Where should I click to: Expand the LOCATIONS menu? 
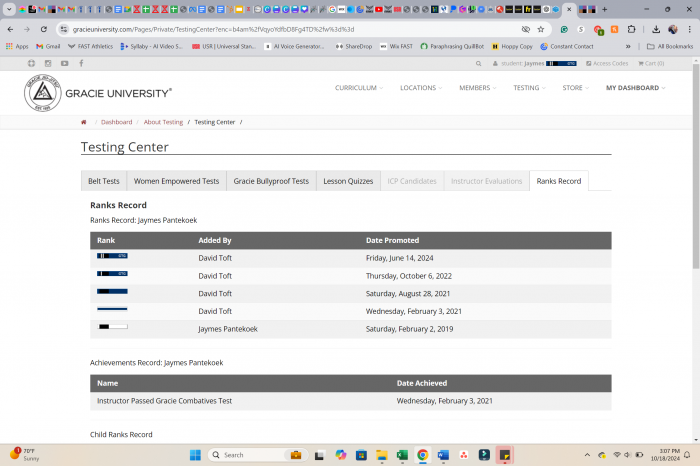421,88
